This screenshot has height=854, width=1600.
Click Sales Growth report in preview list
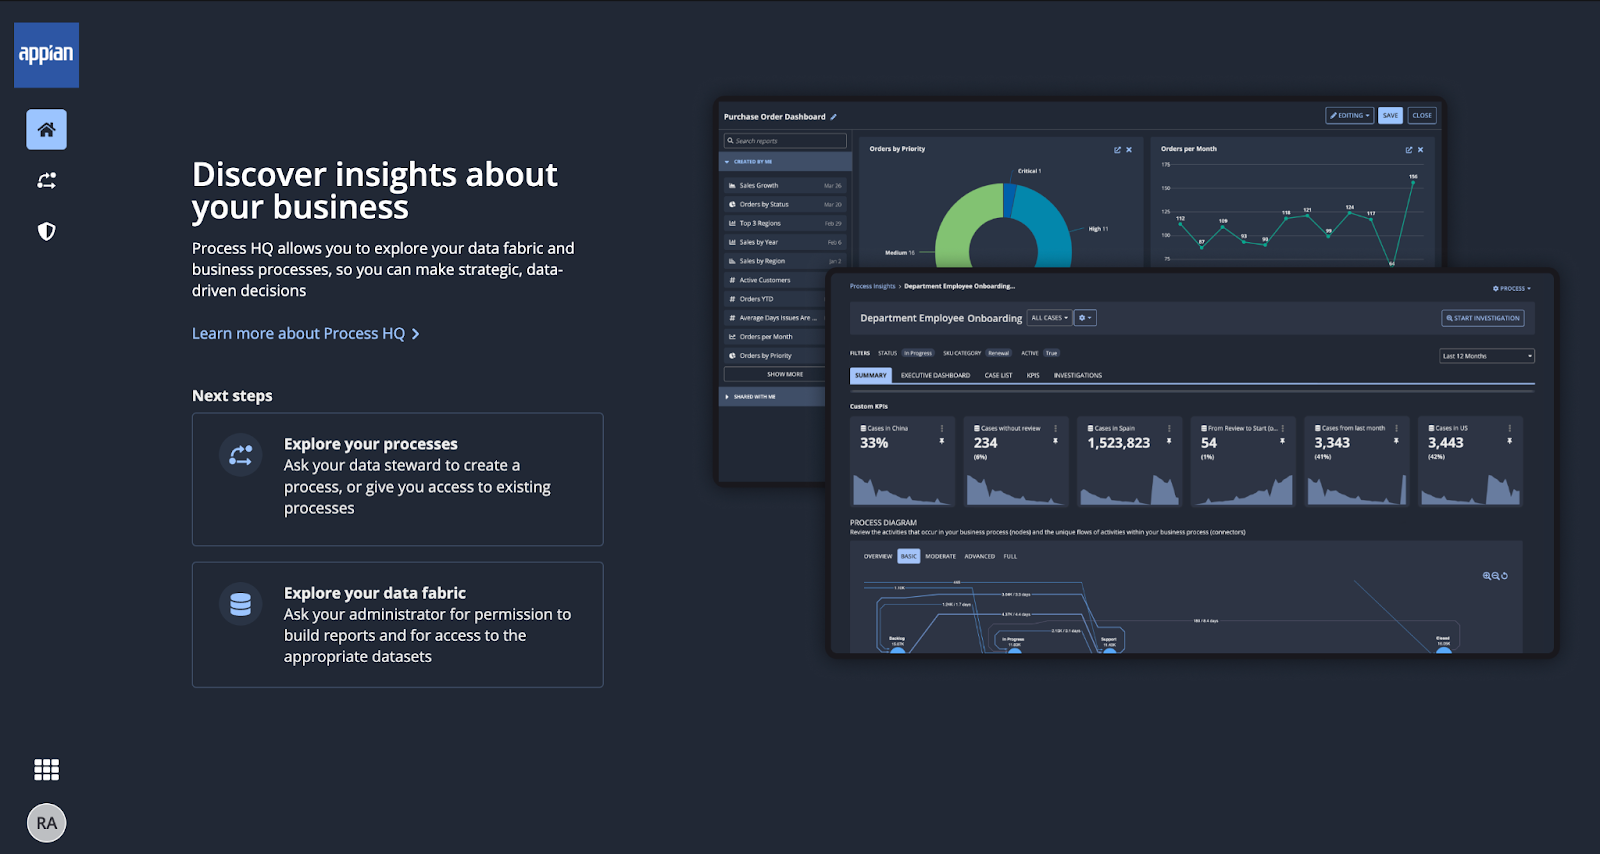point(785,185)
